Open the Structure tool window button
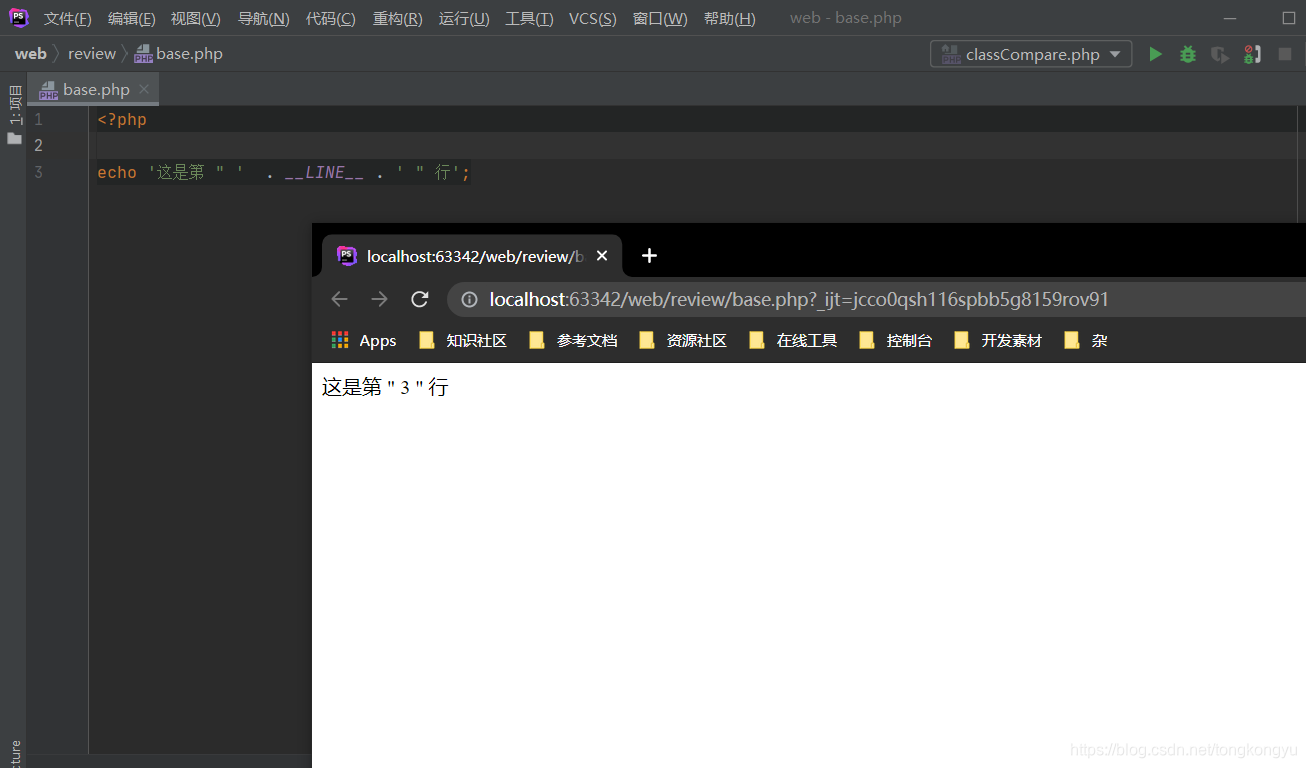 coord(14,754)
